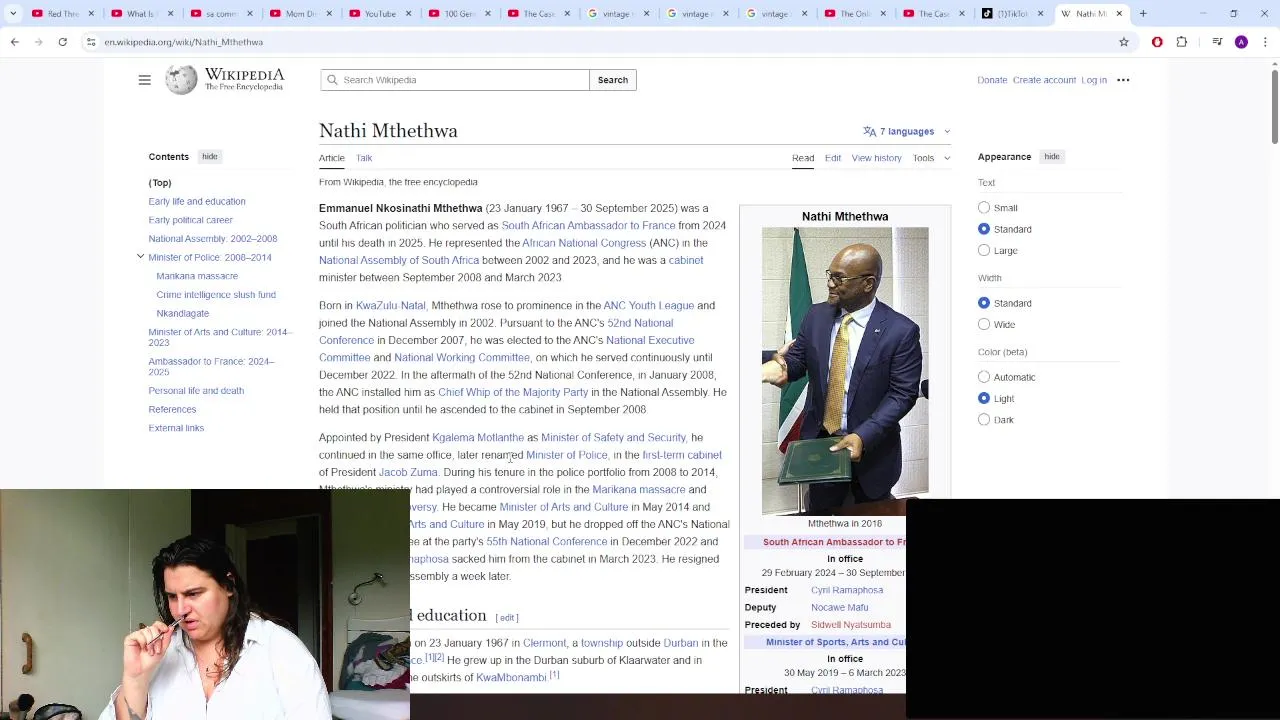Open the Extensions puzzle icon
Viewport: 1280px width, 720px height.
pos(1182,42)
